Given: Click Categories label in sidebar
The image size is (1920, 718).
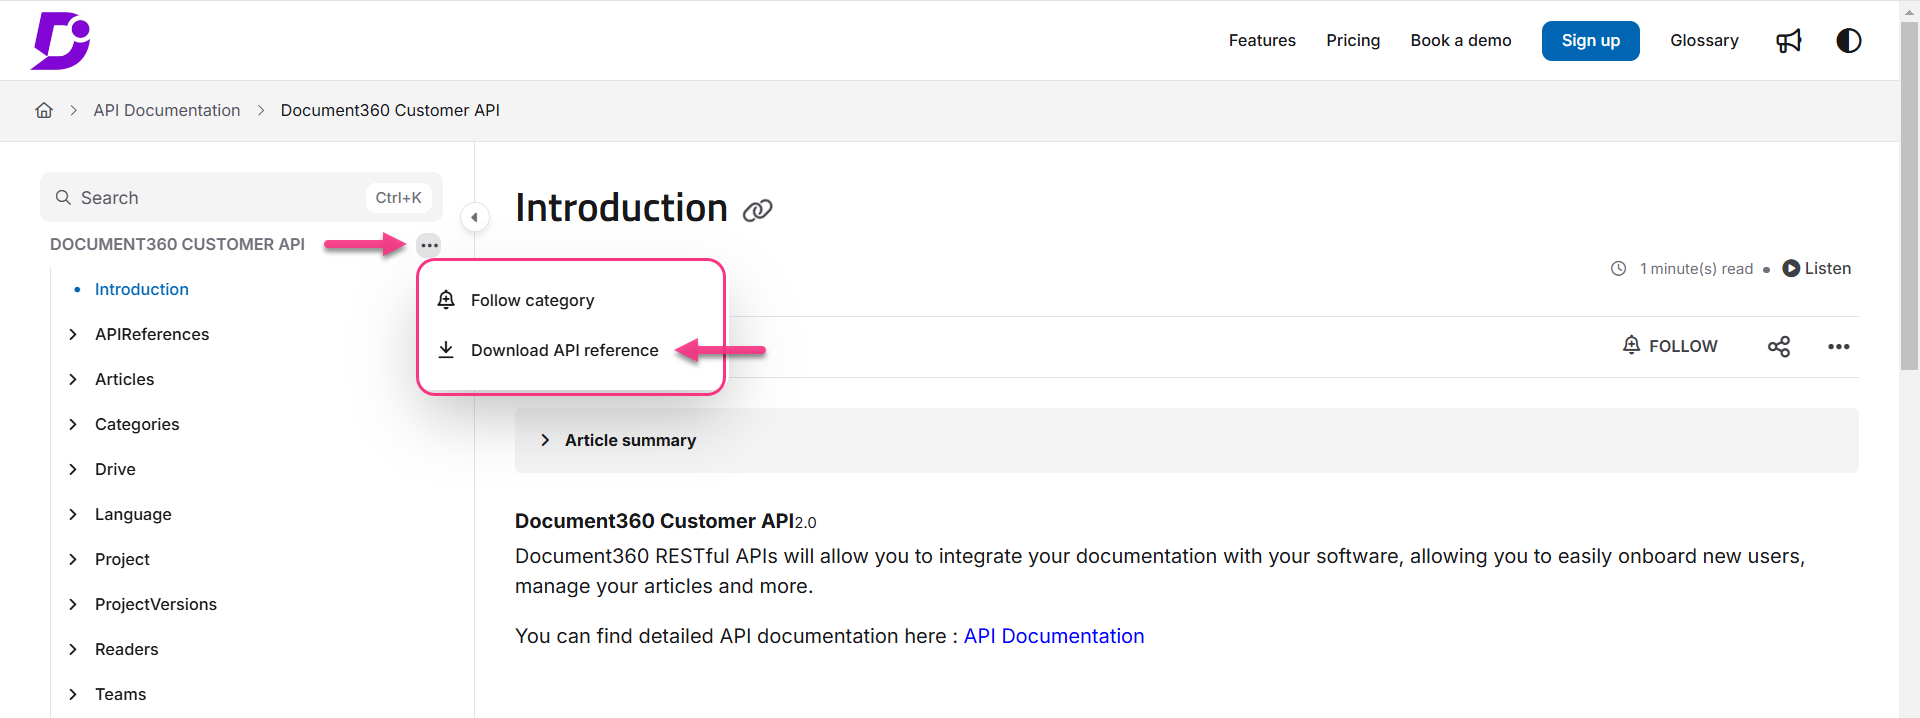Looking at the screenshot, I should coord(137,424).
